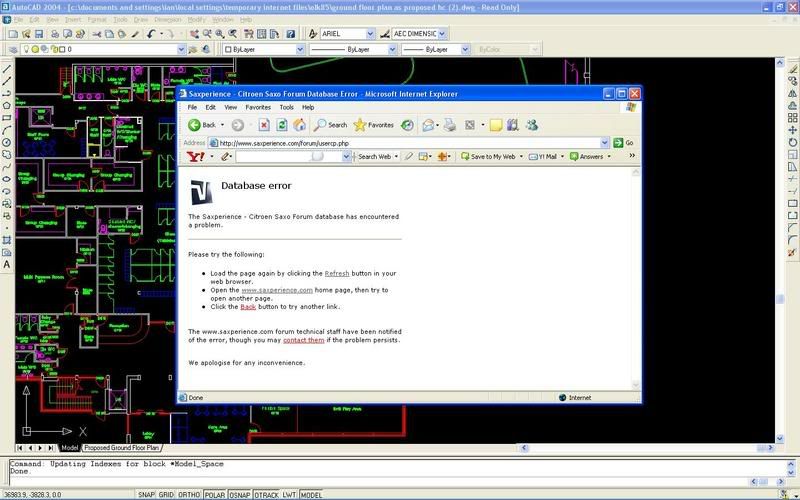Screen dimensions: 800x500
Task: Expand the IE address bar dropdown
Action: [x=605, y=143]
